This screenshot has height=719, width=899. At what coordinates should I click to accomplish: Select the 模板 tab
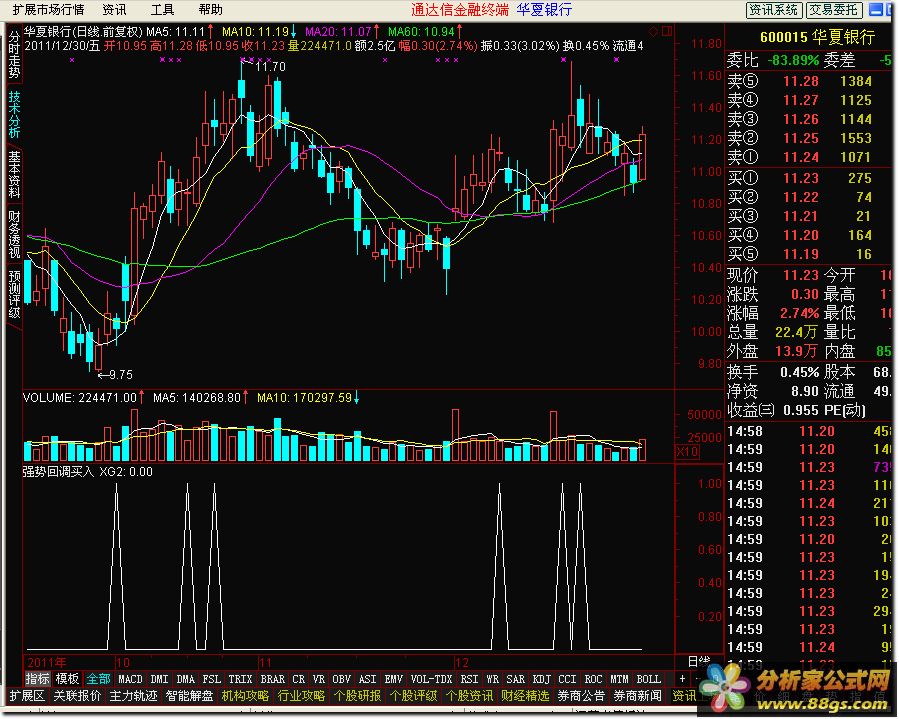click(x=67, y=679)
